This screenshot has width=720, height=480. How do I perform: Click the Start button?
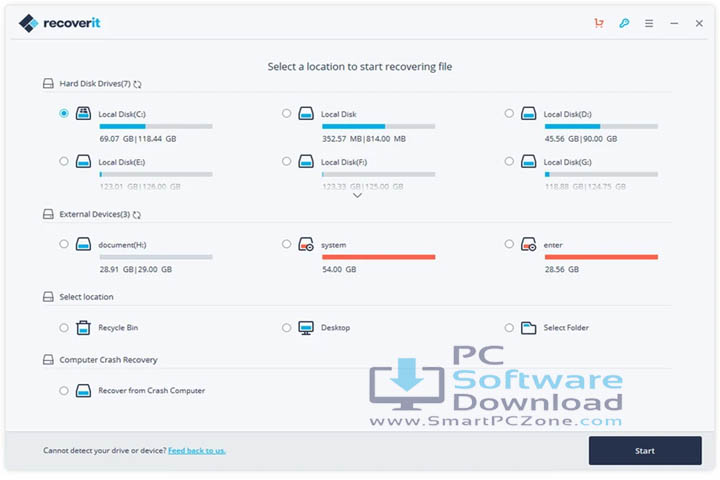click(645, 451)
